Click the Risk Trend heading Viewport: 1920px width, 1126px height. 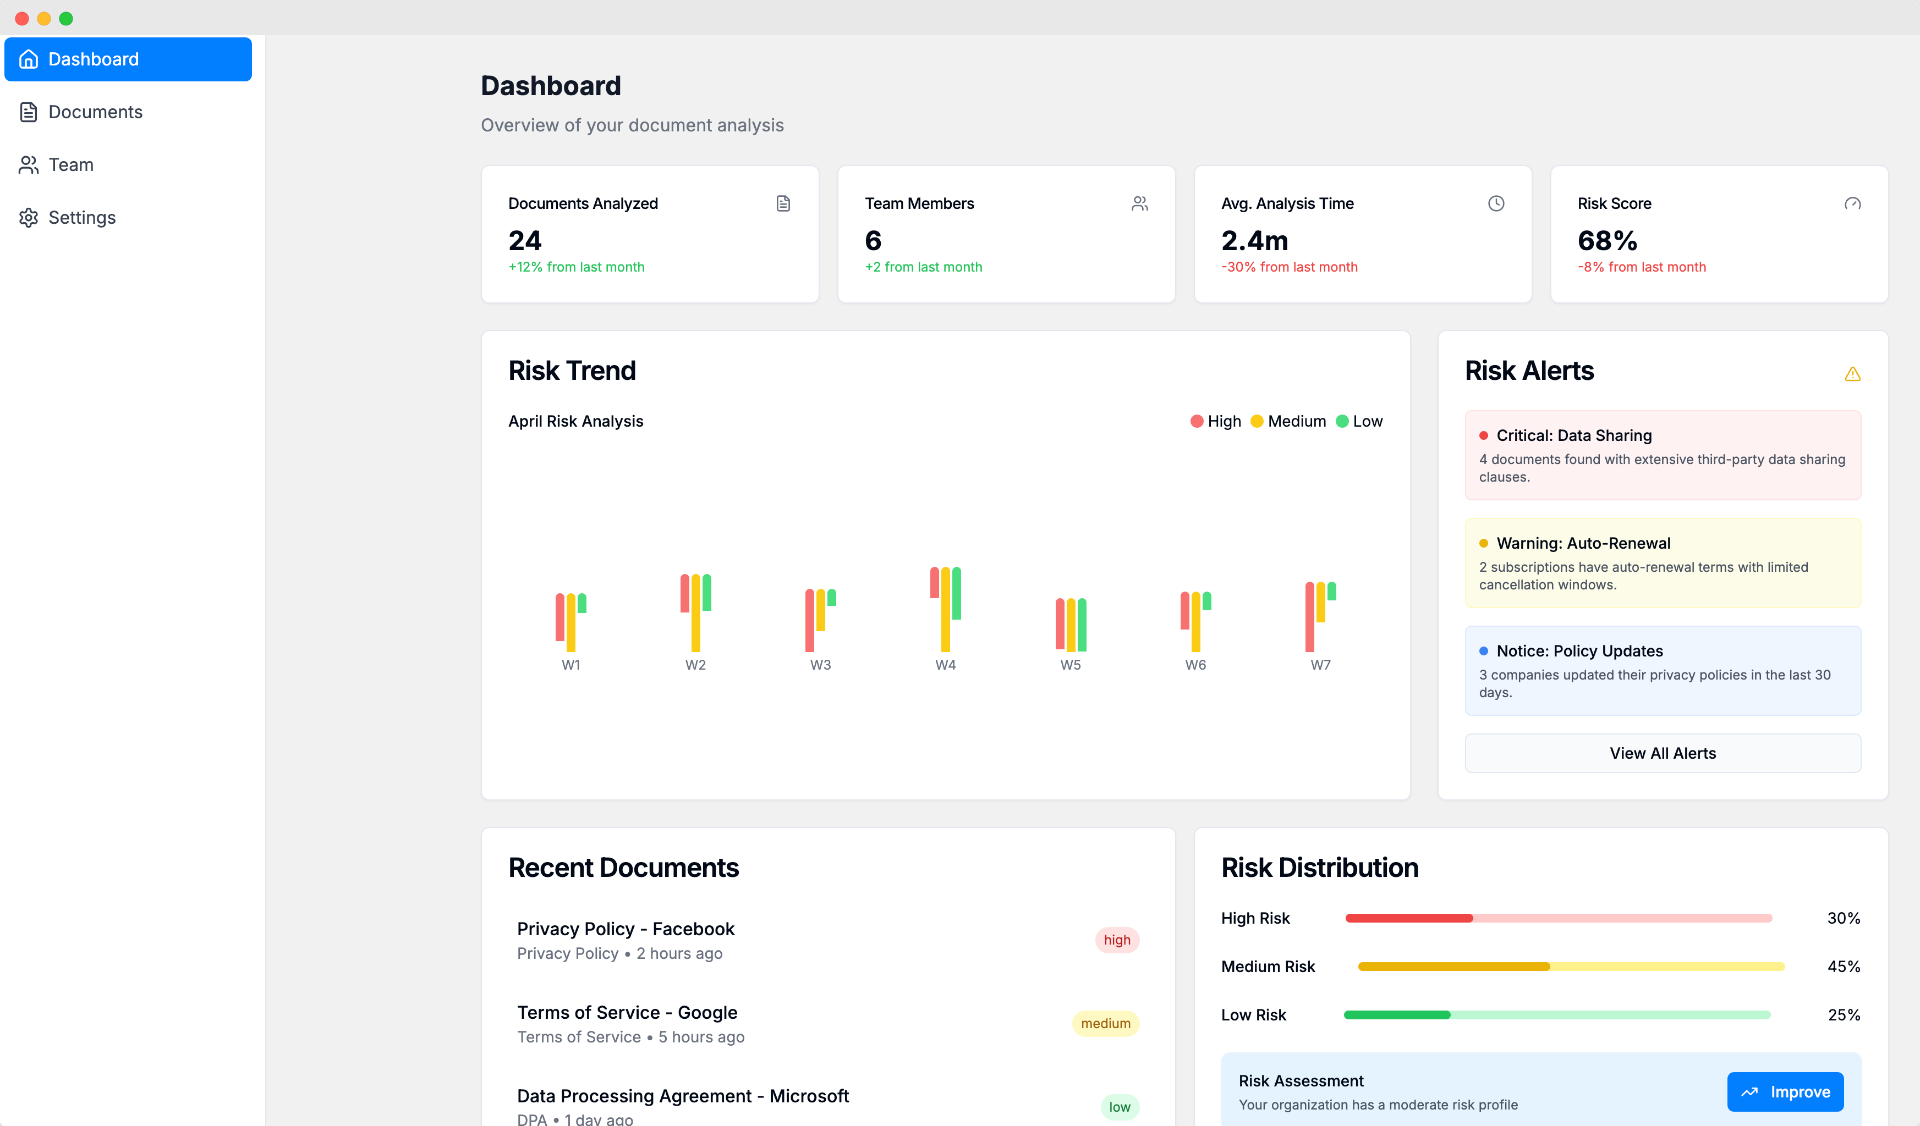point(572,371)
